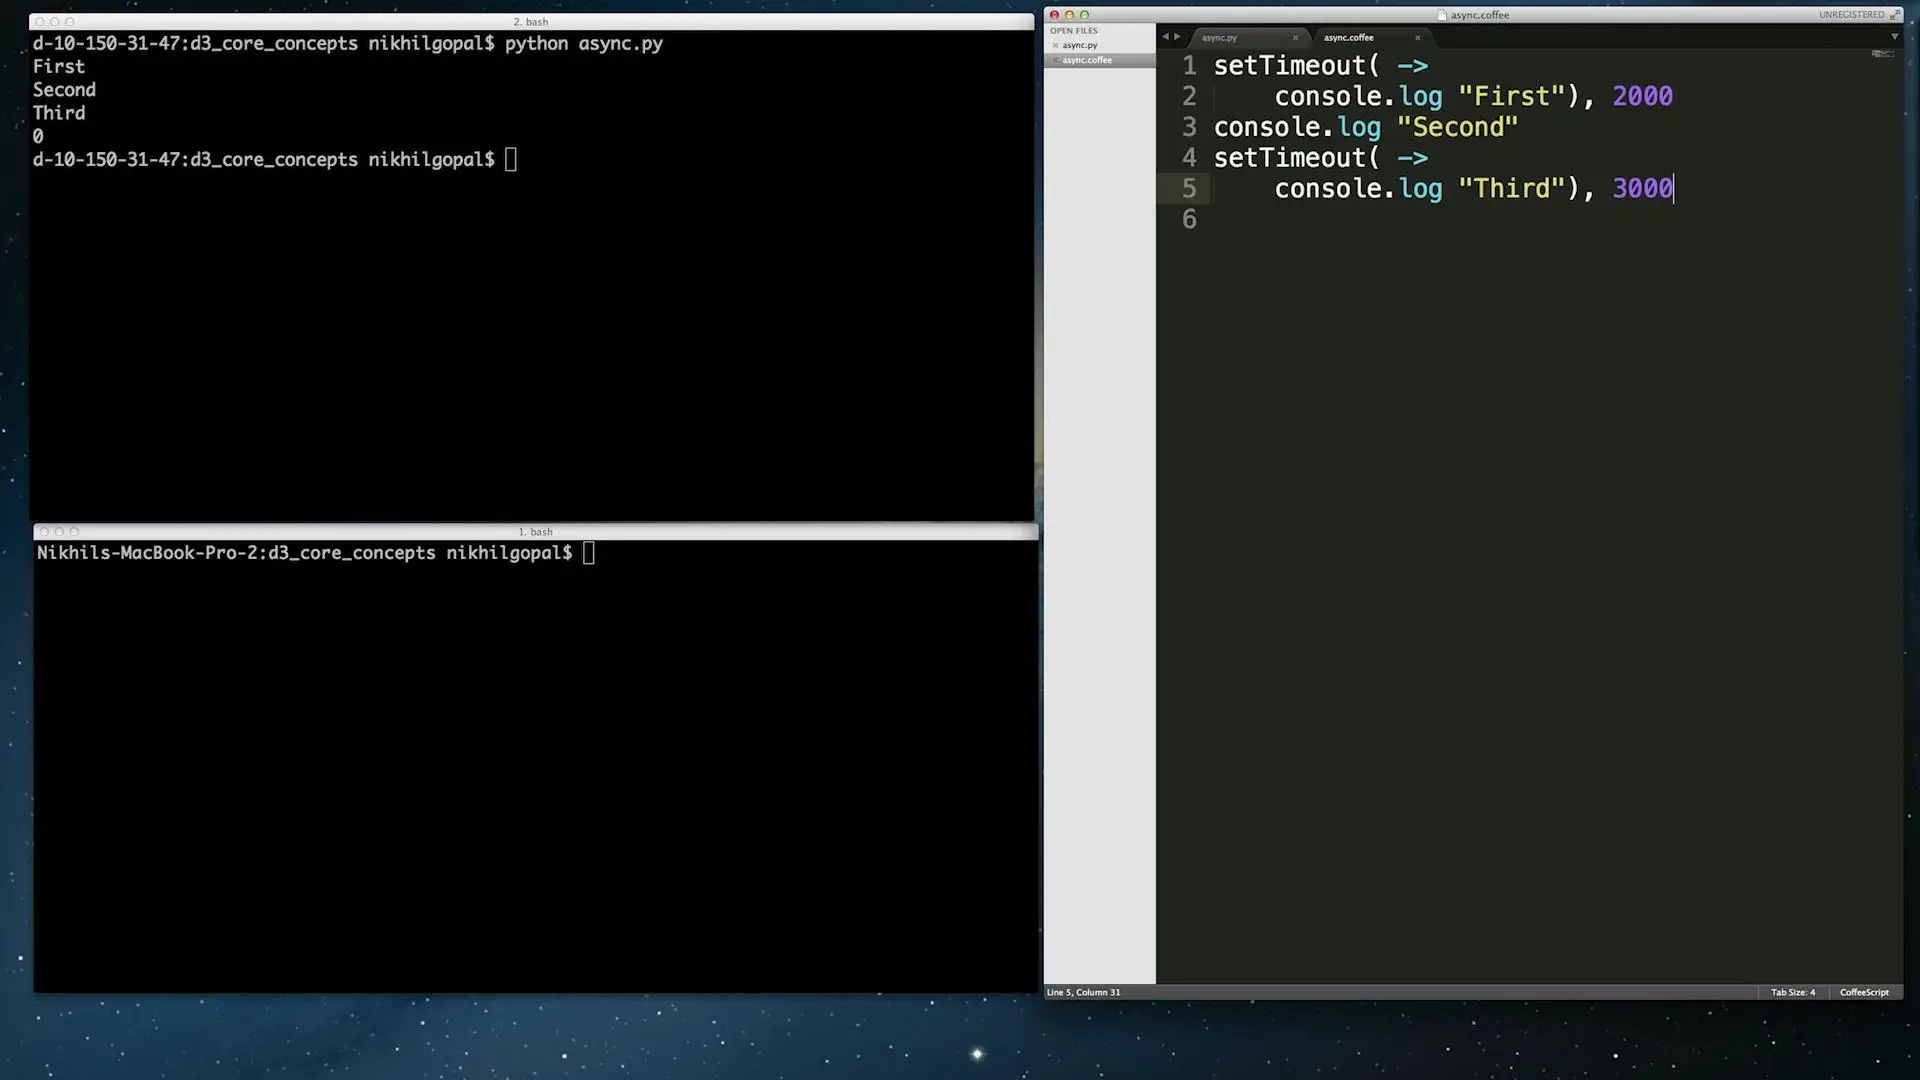1920x1080 pixels.
Task: Click the Line 5, Column 31 status
Action: 1083,992
